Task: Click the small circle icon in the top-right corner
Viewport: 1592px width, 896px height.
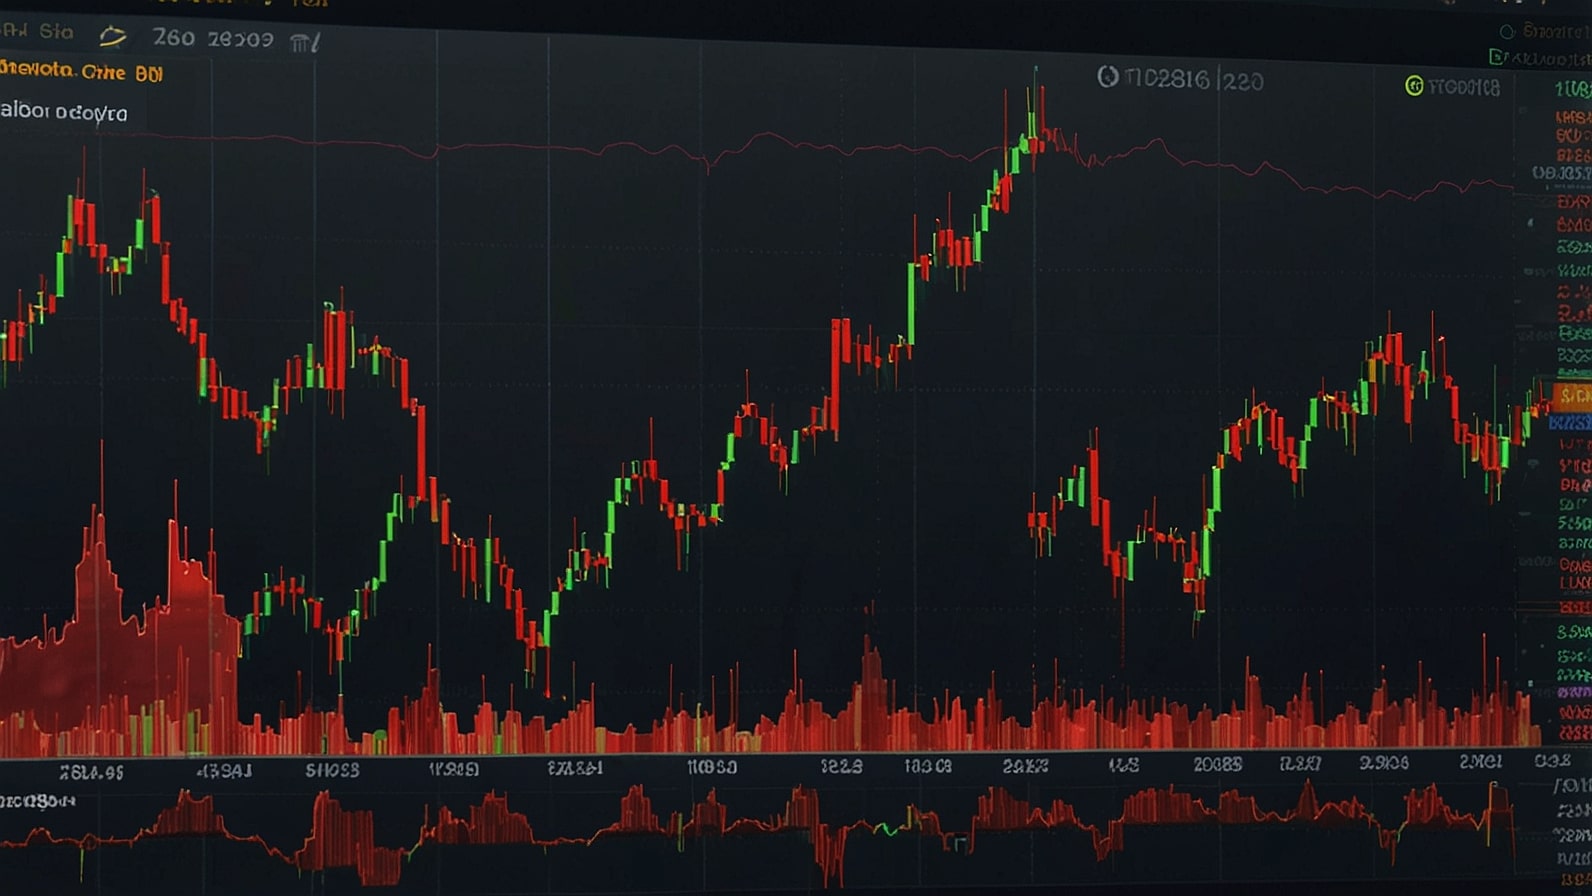Action: (1507, 32)
